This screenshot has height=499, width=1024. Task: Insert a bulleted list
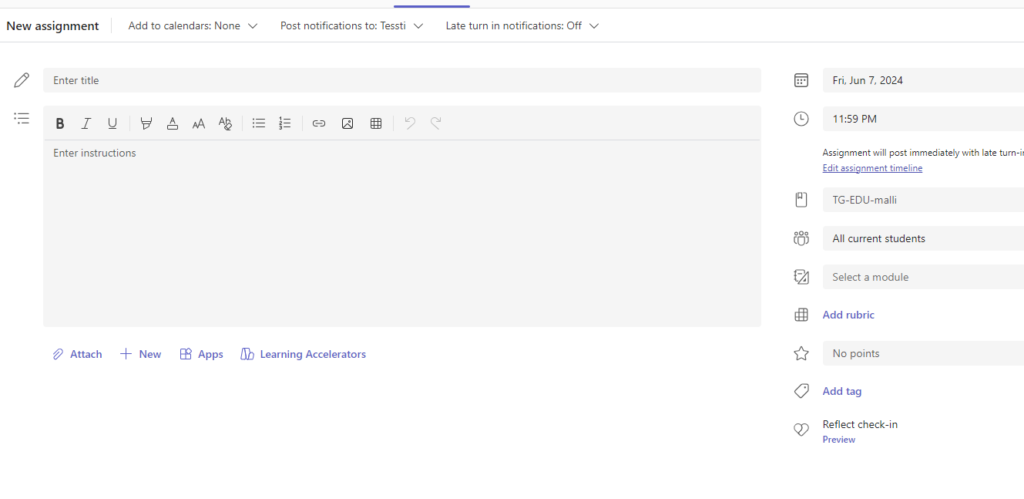click(258, 124)
